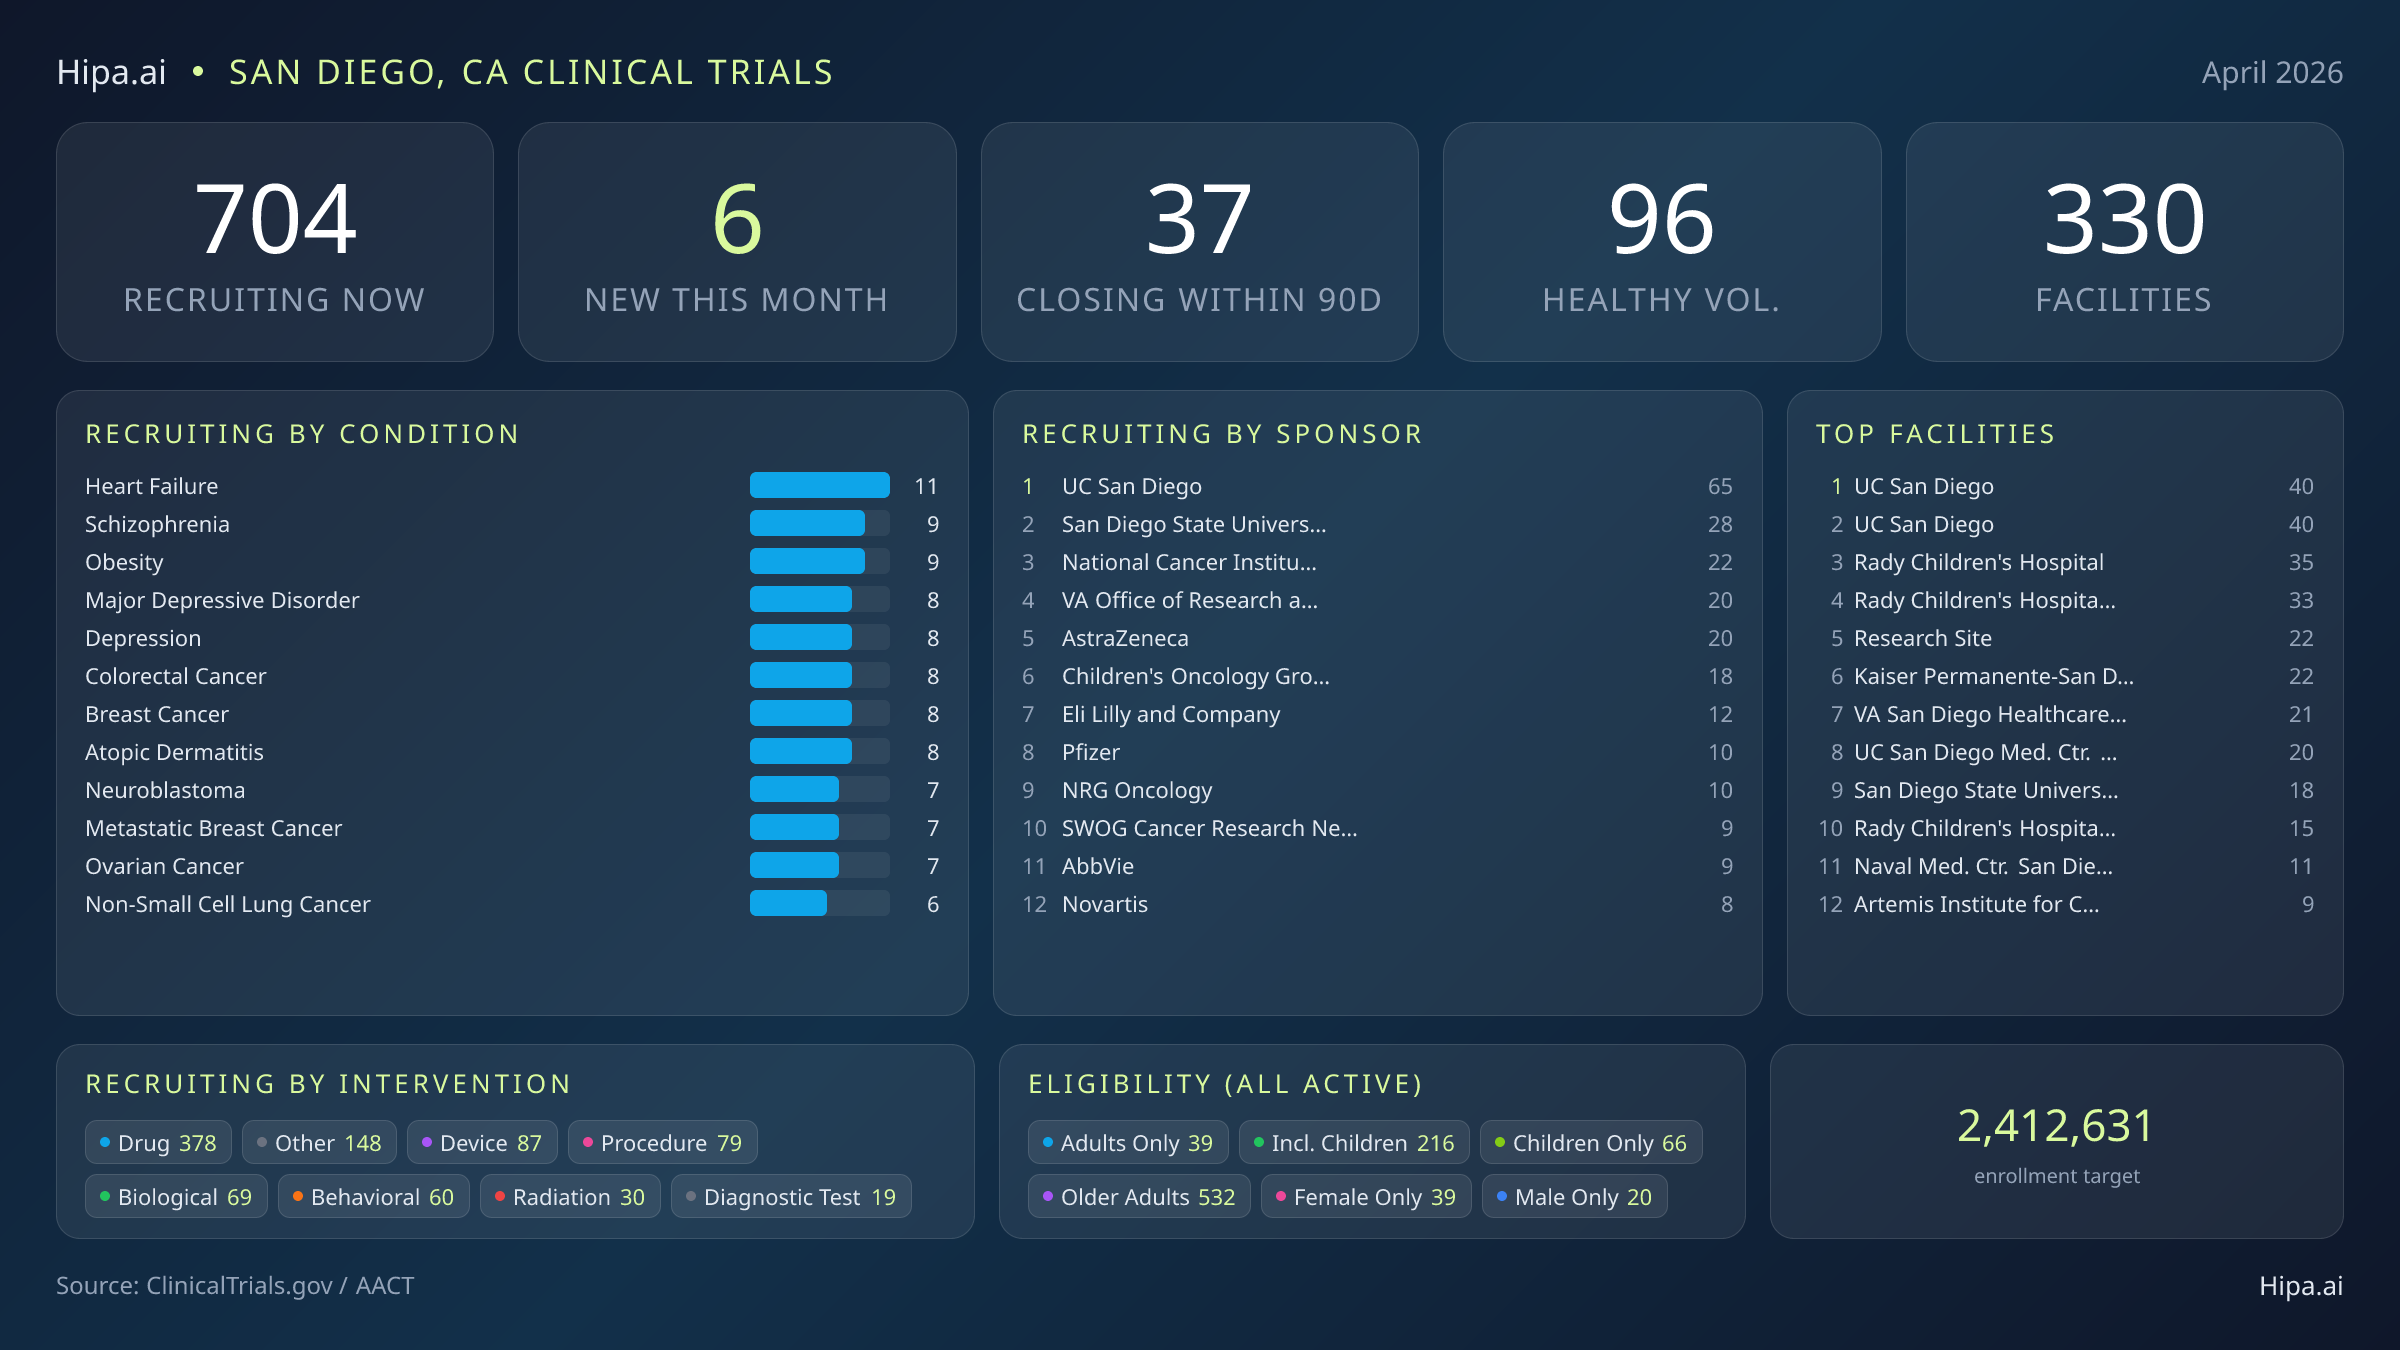Click UC San Diego sponsor row
The image size is (2400, 1350).
coord(1377,486)
